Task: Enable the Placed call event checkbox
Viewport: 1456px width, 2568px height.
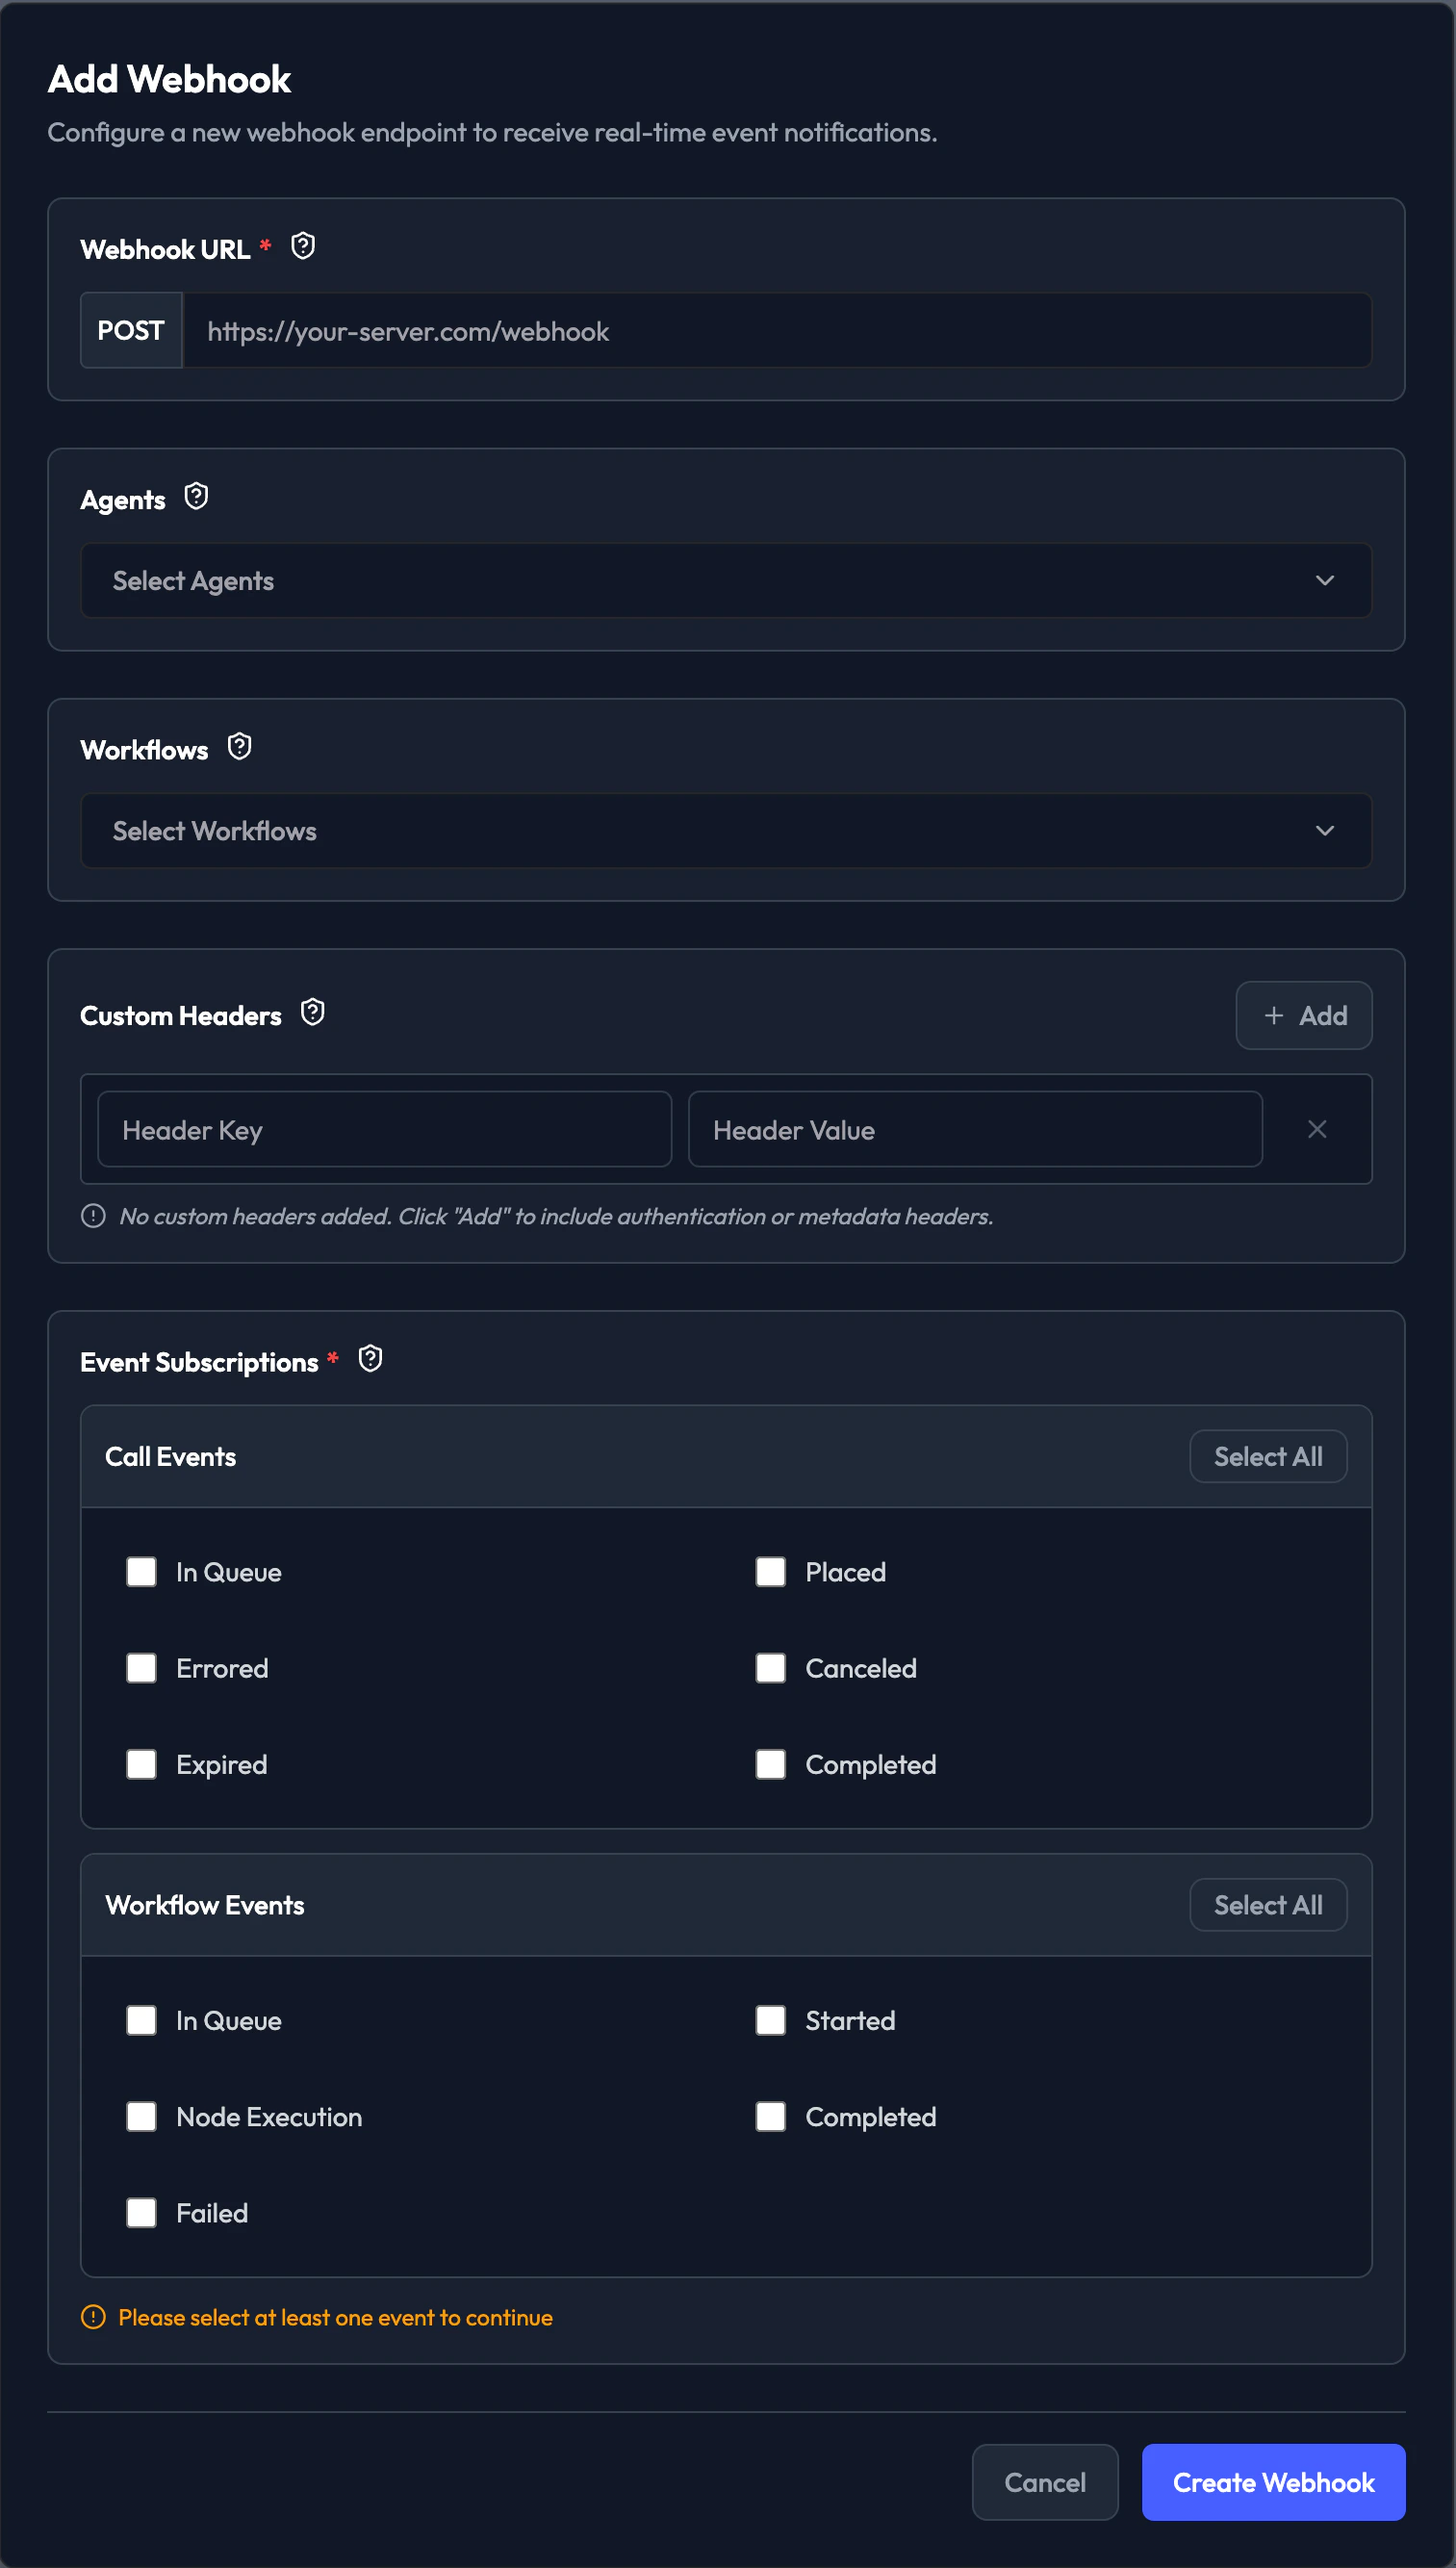Action: [770, 1572]
